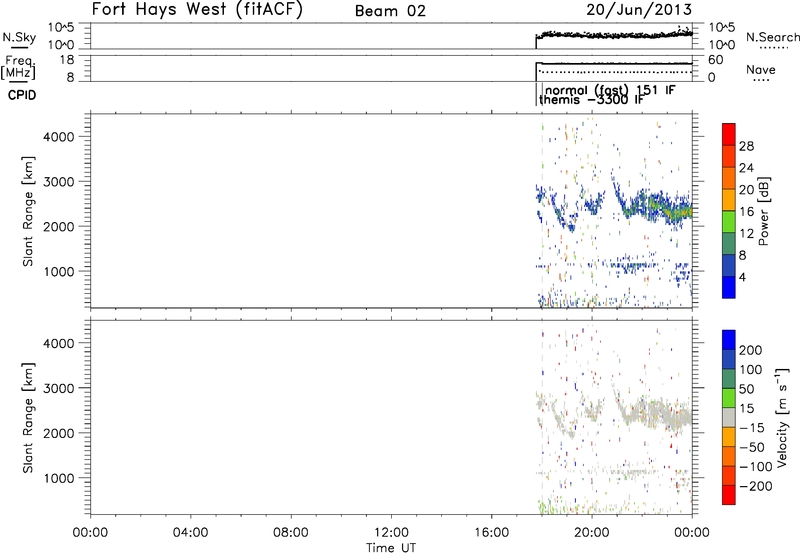Image resolution: width=800 pixels, height=554 pixels.
Task: Click the '28' label on Power colorbar
Action: (746, 146)
